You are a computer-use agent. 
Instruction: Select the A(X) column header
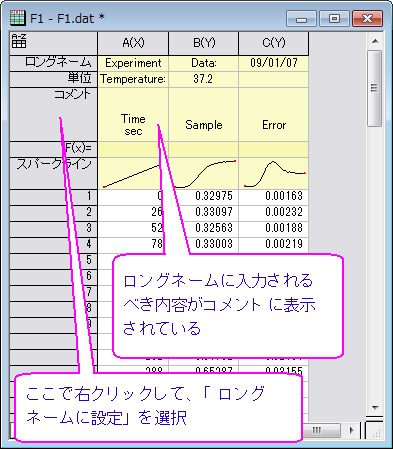pos(133,43)
